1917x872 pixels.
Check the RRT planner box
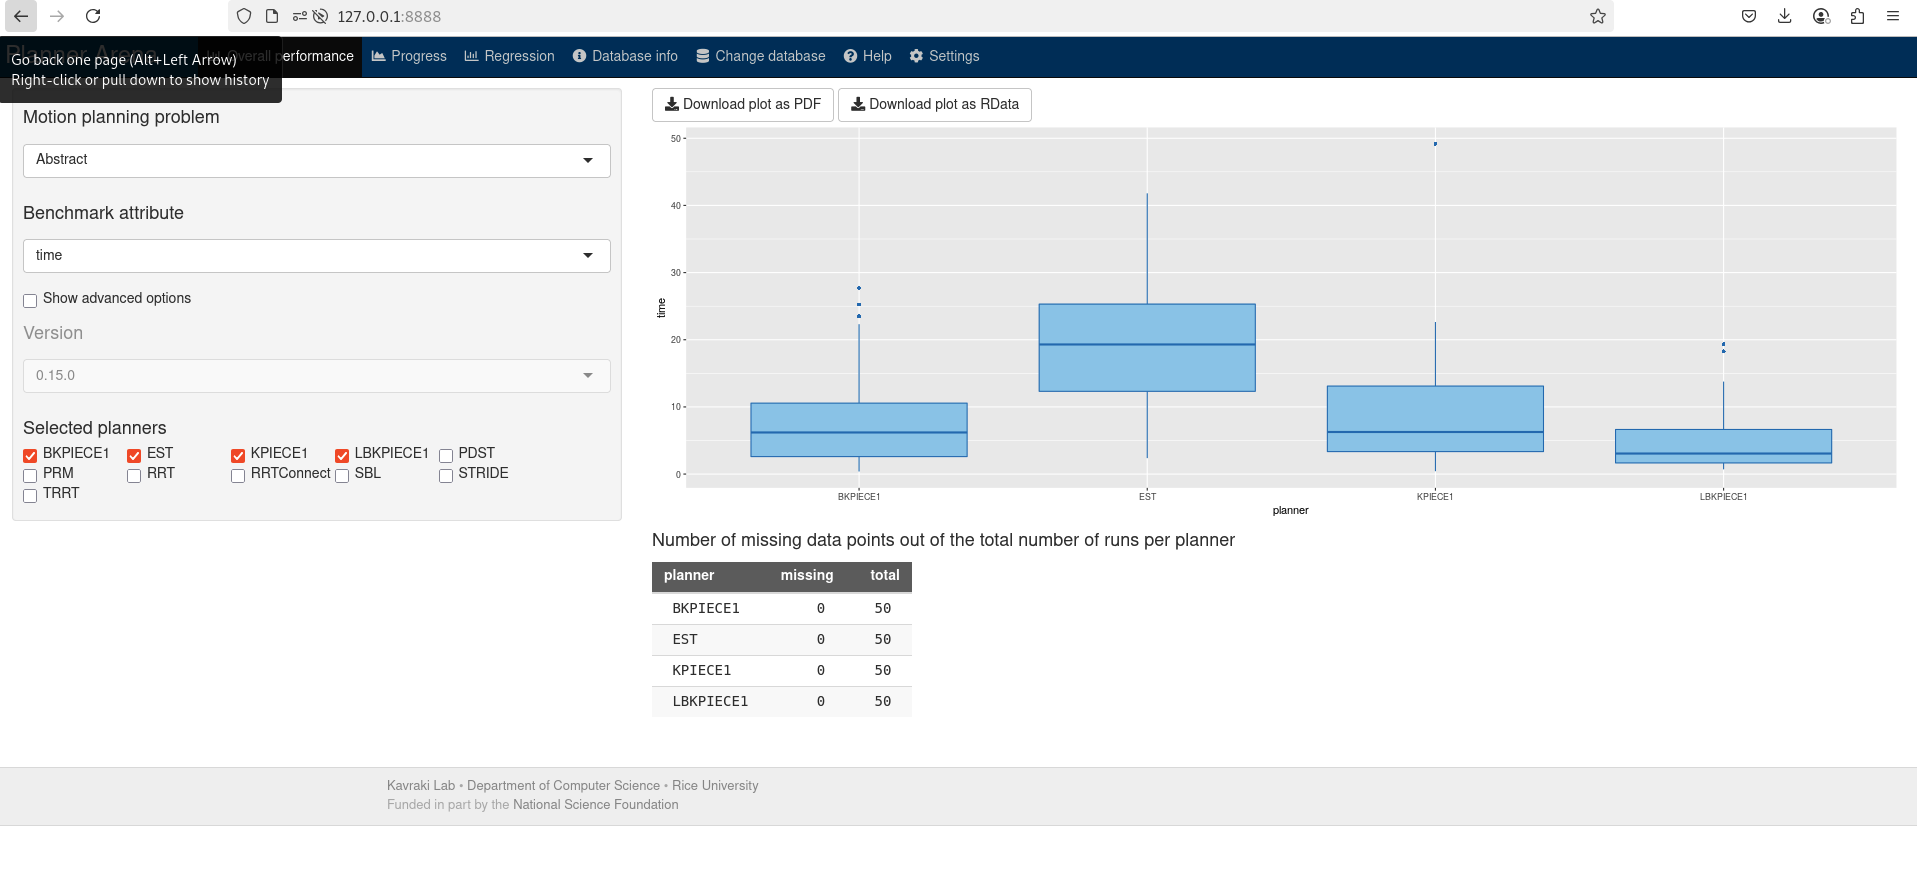pyautogui.click(x=134, y=476)
